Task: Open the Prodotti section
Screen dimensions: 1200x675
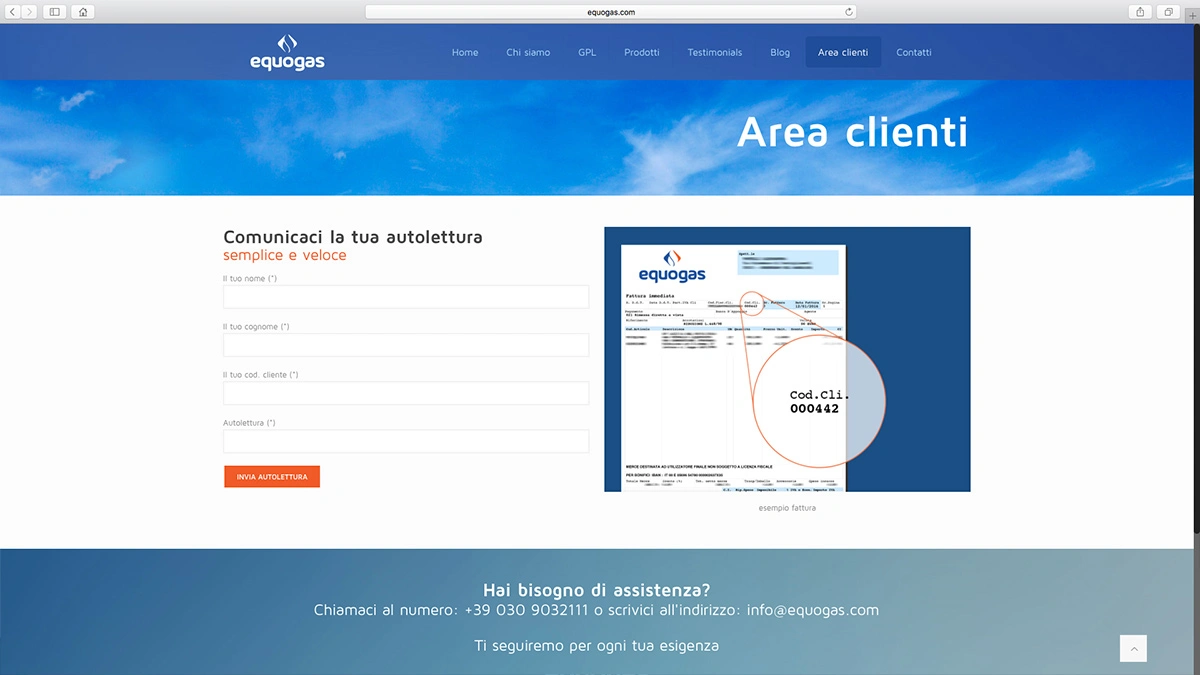Action: click(642, 52)
